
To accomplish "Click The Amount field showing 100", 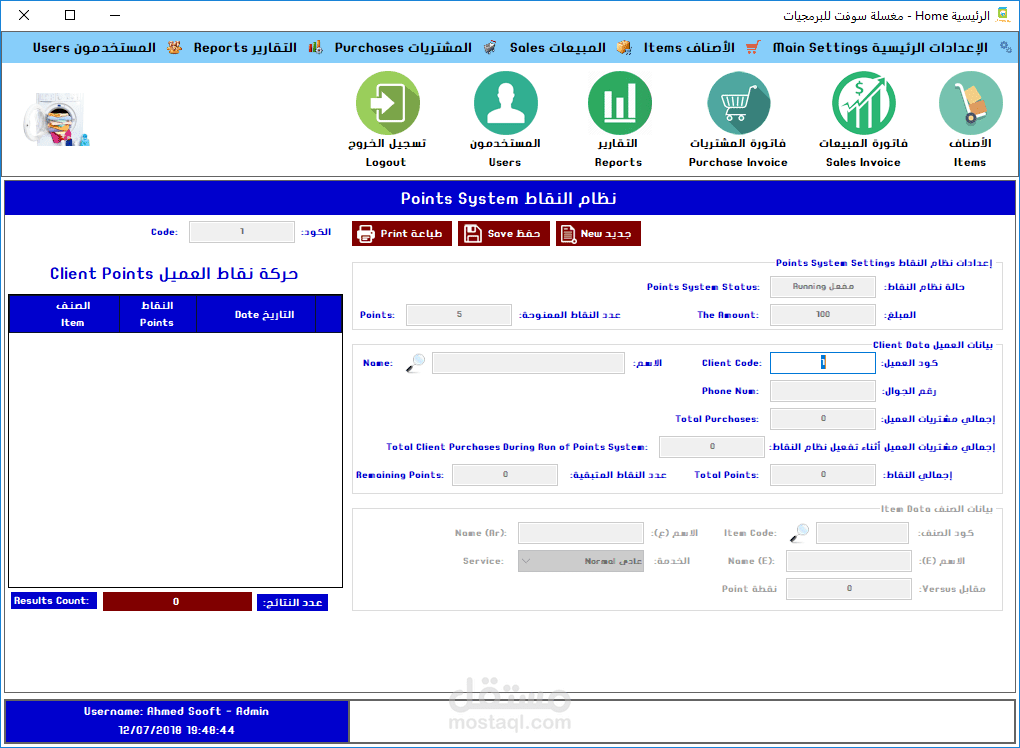I will click(823, 315).
